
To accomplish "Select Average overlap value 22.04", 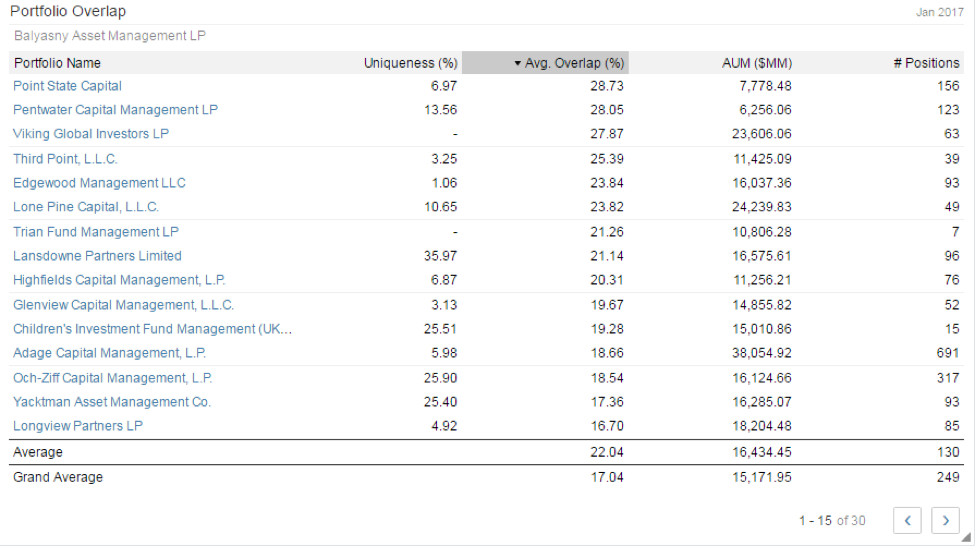I will (607, 452).
